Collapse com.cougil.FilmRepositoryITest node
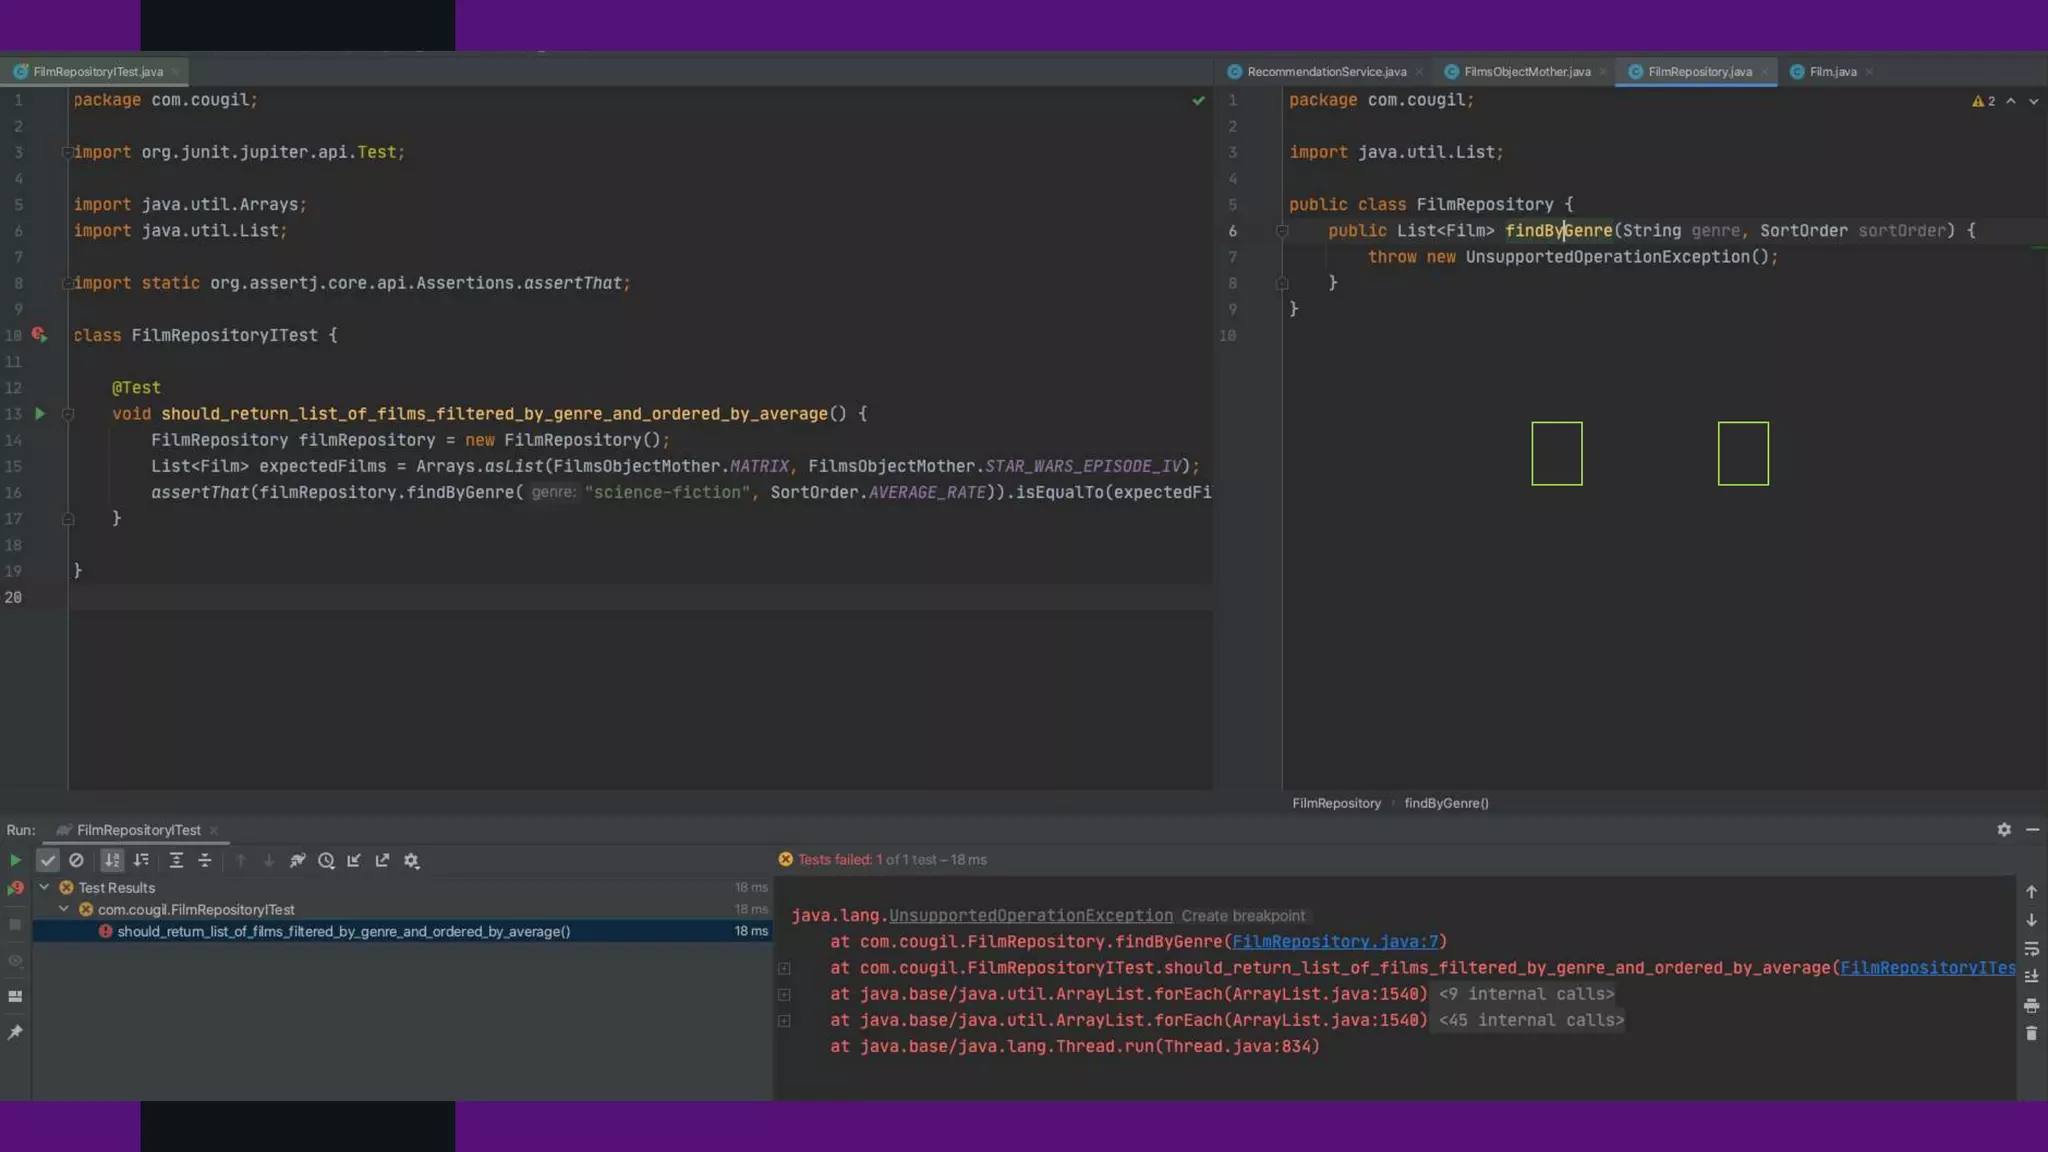The width and height of the screenshot is (2048, 1152). point(64,909)
